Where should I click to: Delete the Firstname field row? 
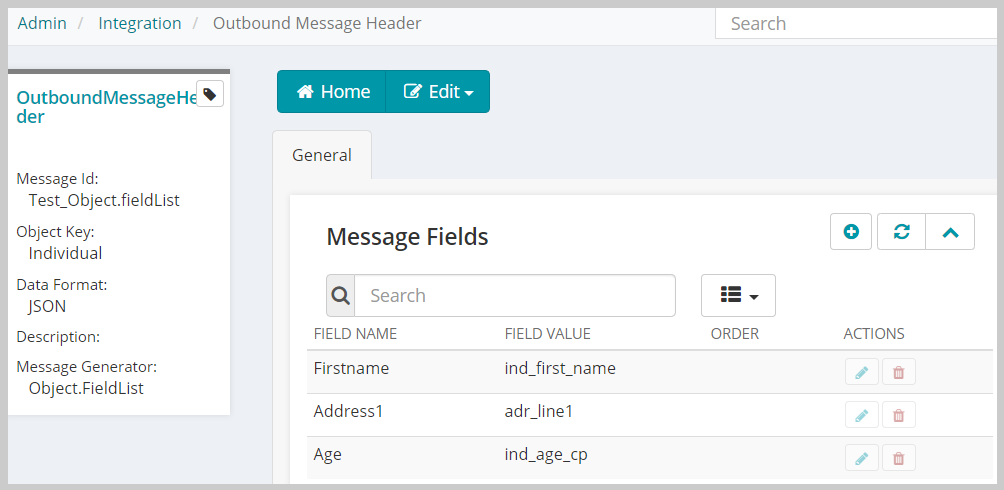click(x=899, y=372)
